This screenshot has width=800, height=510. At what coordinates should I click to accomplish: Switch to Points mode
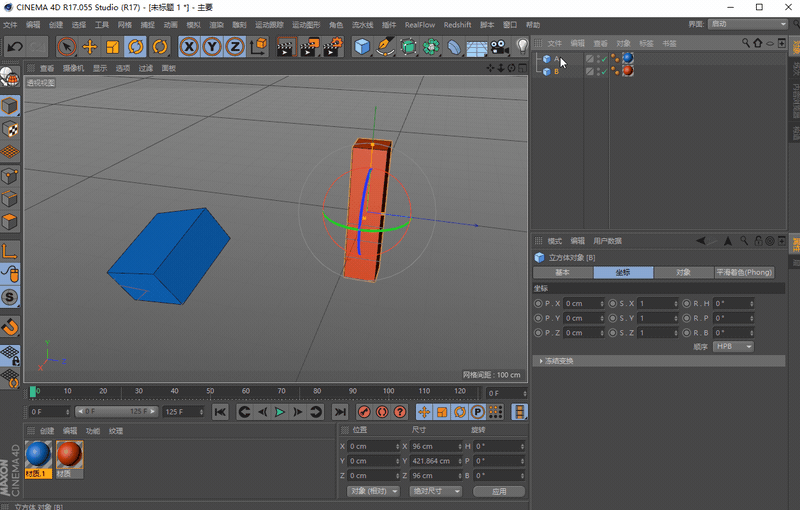point(10,176)
